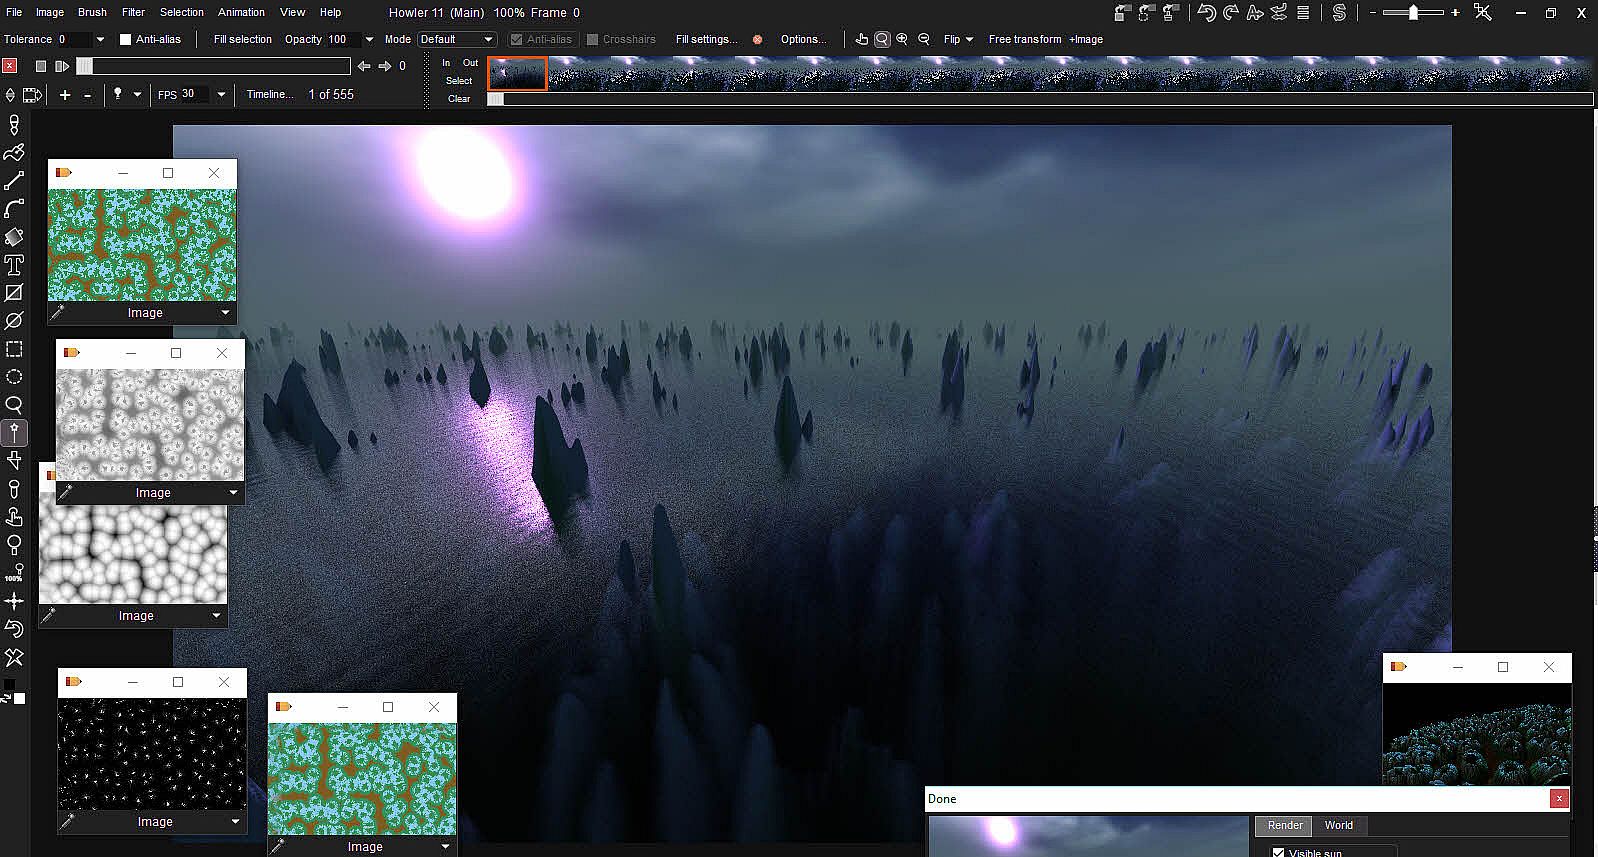Select the Text tool in left toolbar
Image resolution: width=1598 pixels, height=857 pixels.
click(14, 265)
